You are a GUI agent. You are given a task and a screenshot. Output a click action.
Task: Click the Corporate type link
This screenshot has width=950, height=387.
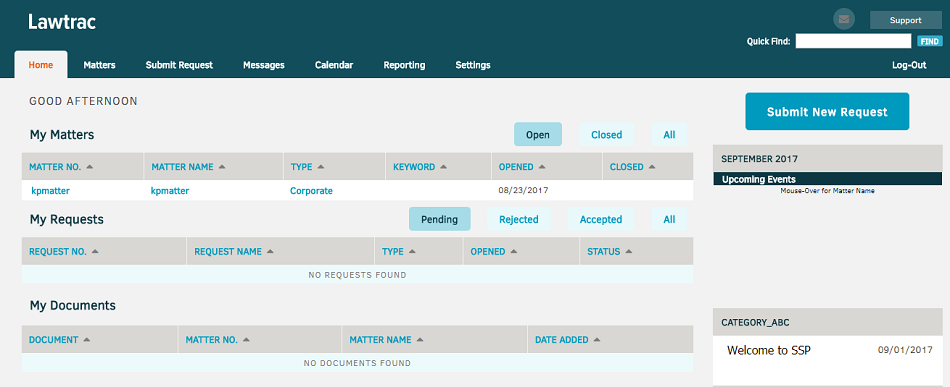click(x=311, y=191)
